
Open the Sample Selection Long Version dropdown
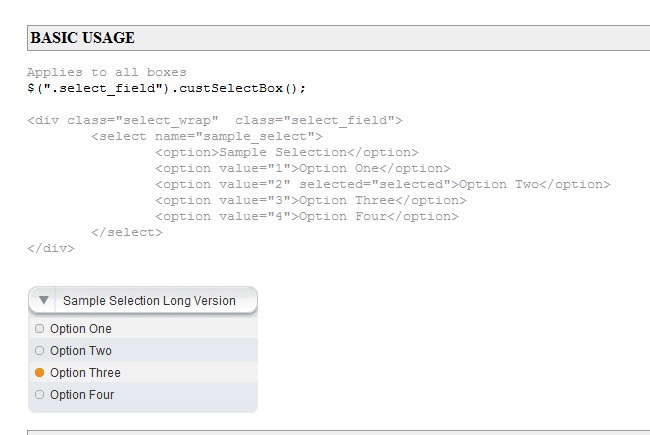pyautogui.click(x=148, y=301)
